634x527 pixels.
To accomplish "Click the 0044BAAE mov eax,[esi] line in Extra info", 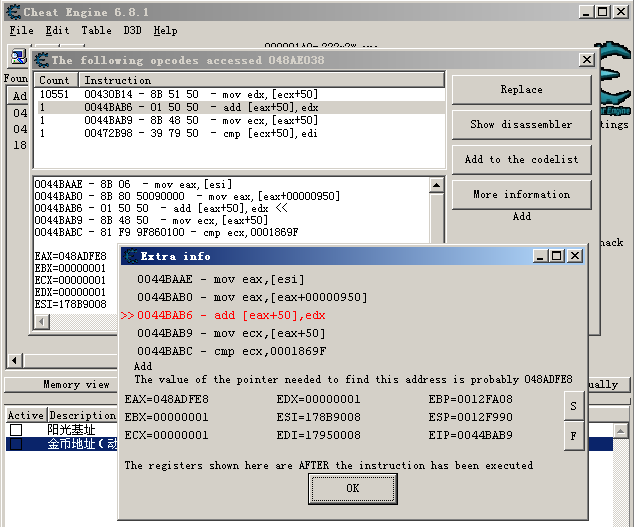I will (x=221, y=279).
